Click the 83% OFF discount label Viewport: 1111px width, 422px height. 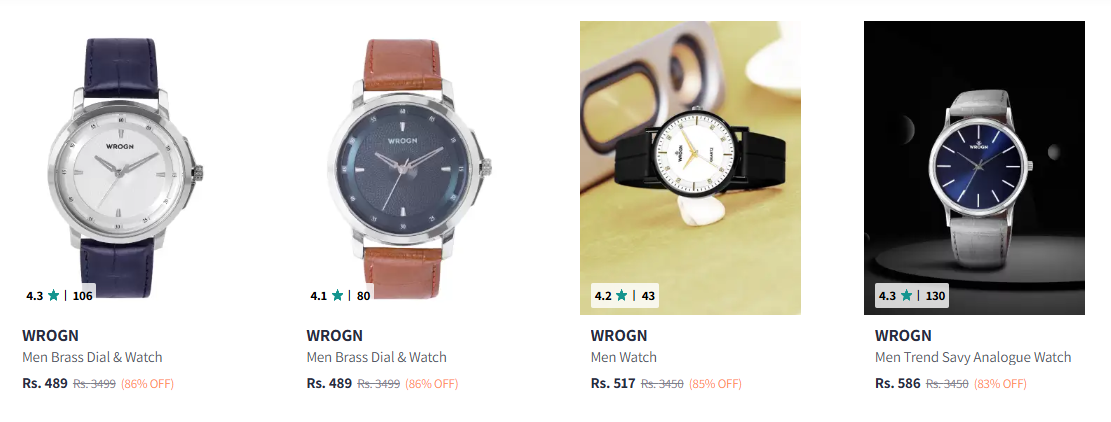tap(1000, 384)
